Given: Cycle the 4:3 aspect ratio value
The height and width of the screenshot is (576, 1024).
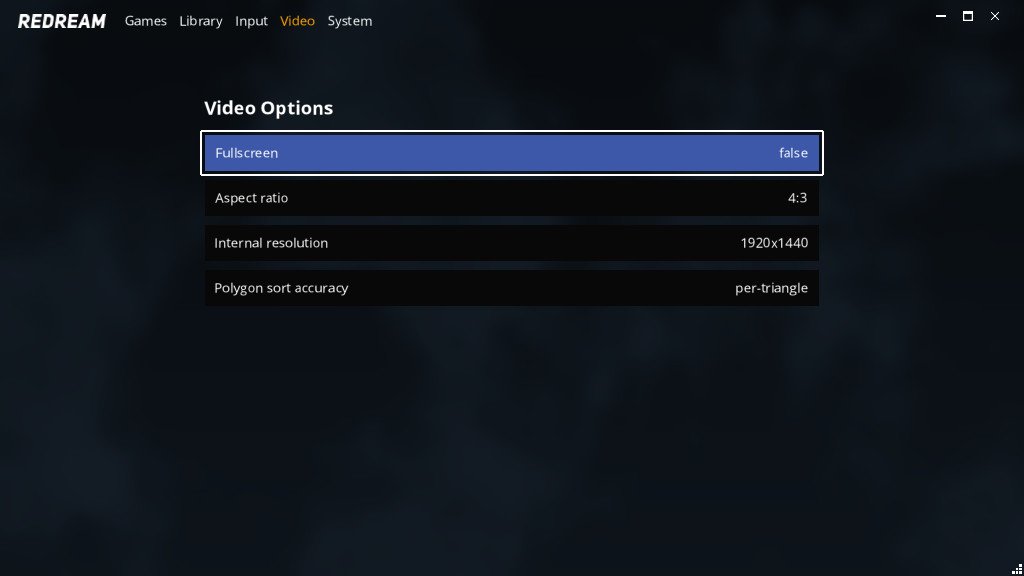Looking at the screenshot, I should pyautogui.click(x=797, y=198).
